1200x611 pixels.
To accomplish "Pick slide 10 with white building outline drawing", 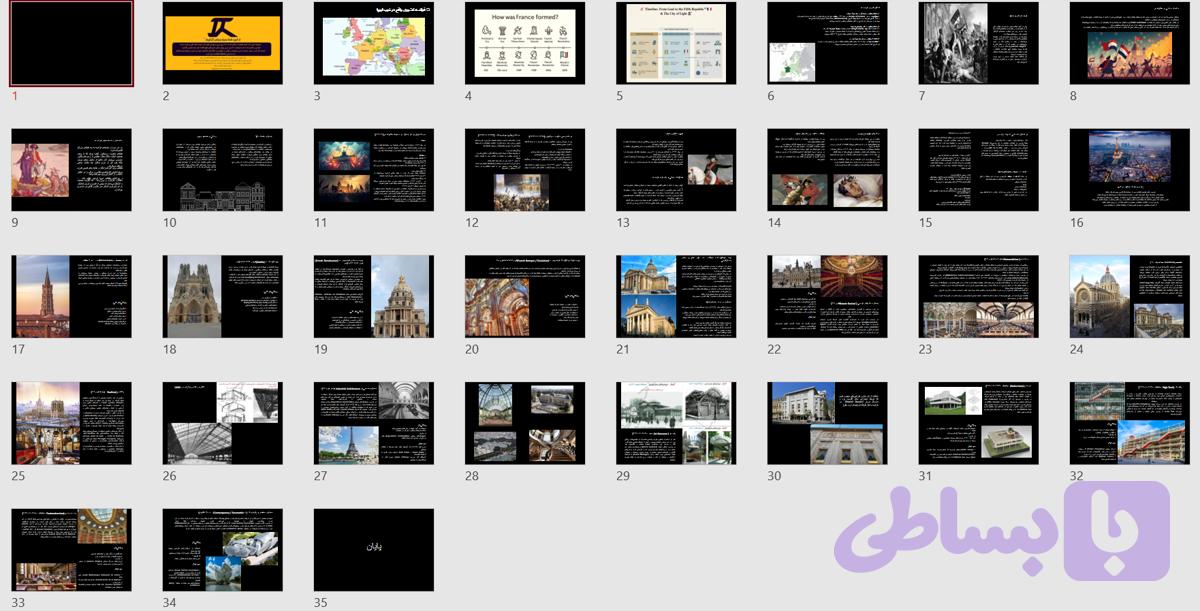I will (x=223, y=170).
